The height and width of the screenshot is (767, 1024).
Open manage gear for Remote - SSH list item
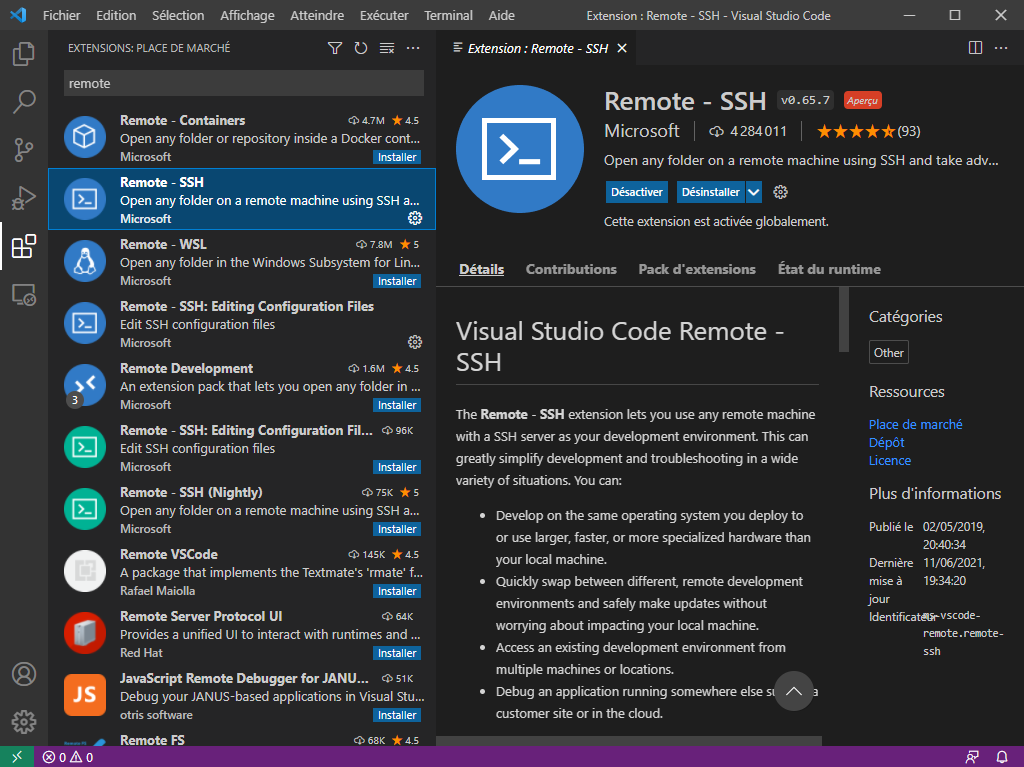click(x=415, y=218)
